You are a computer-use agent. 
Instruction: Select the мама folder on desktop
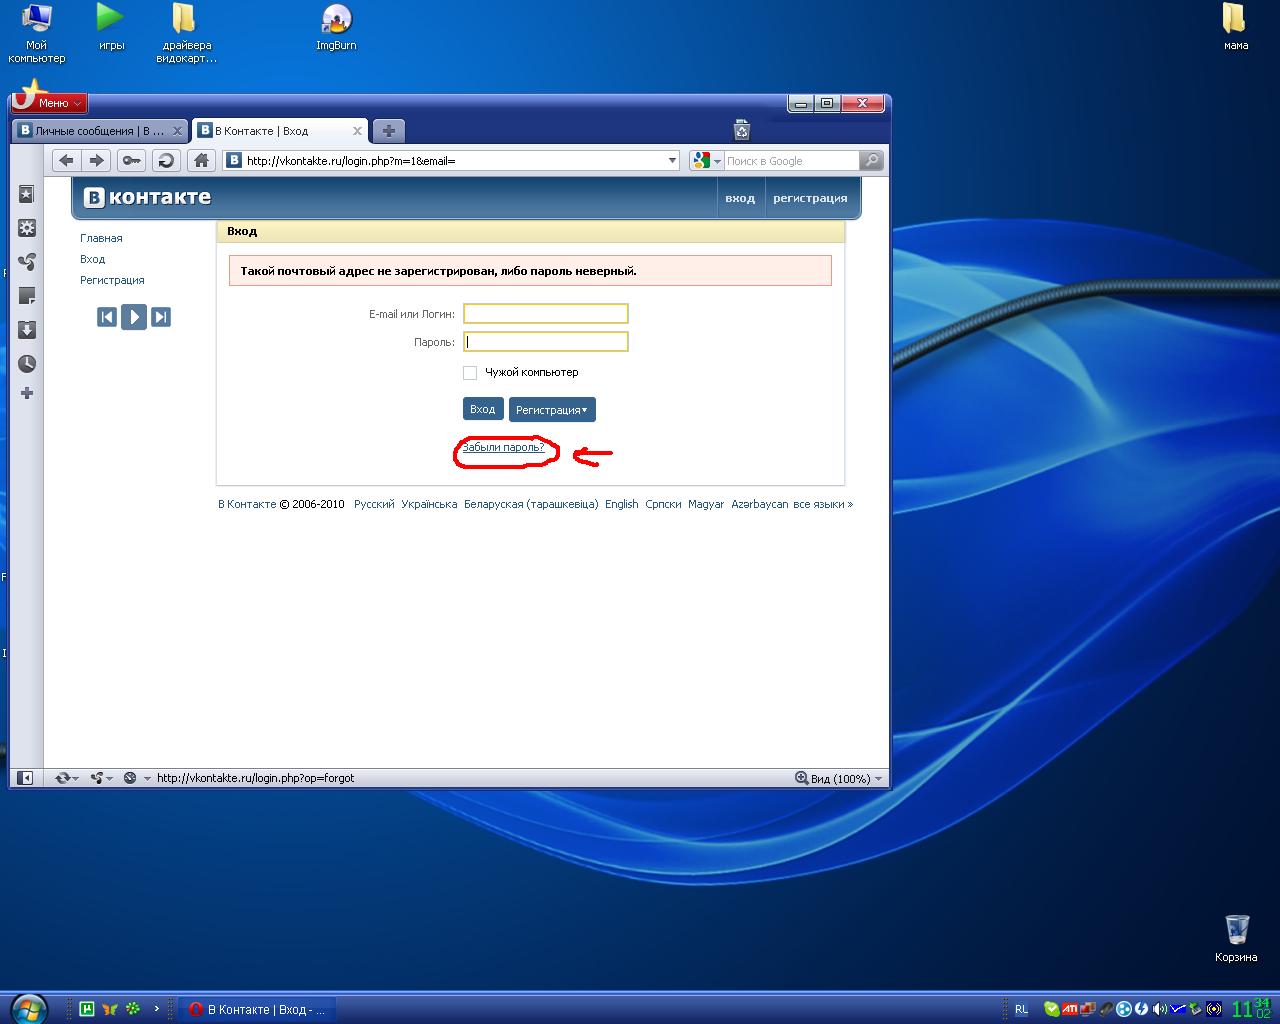(x=1236, y=28)
